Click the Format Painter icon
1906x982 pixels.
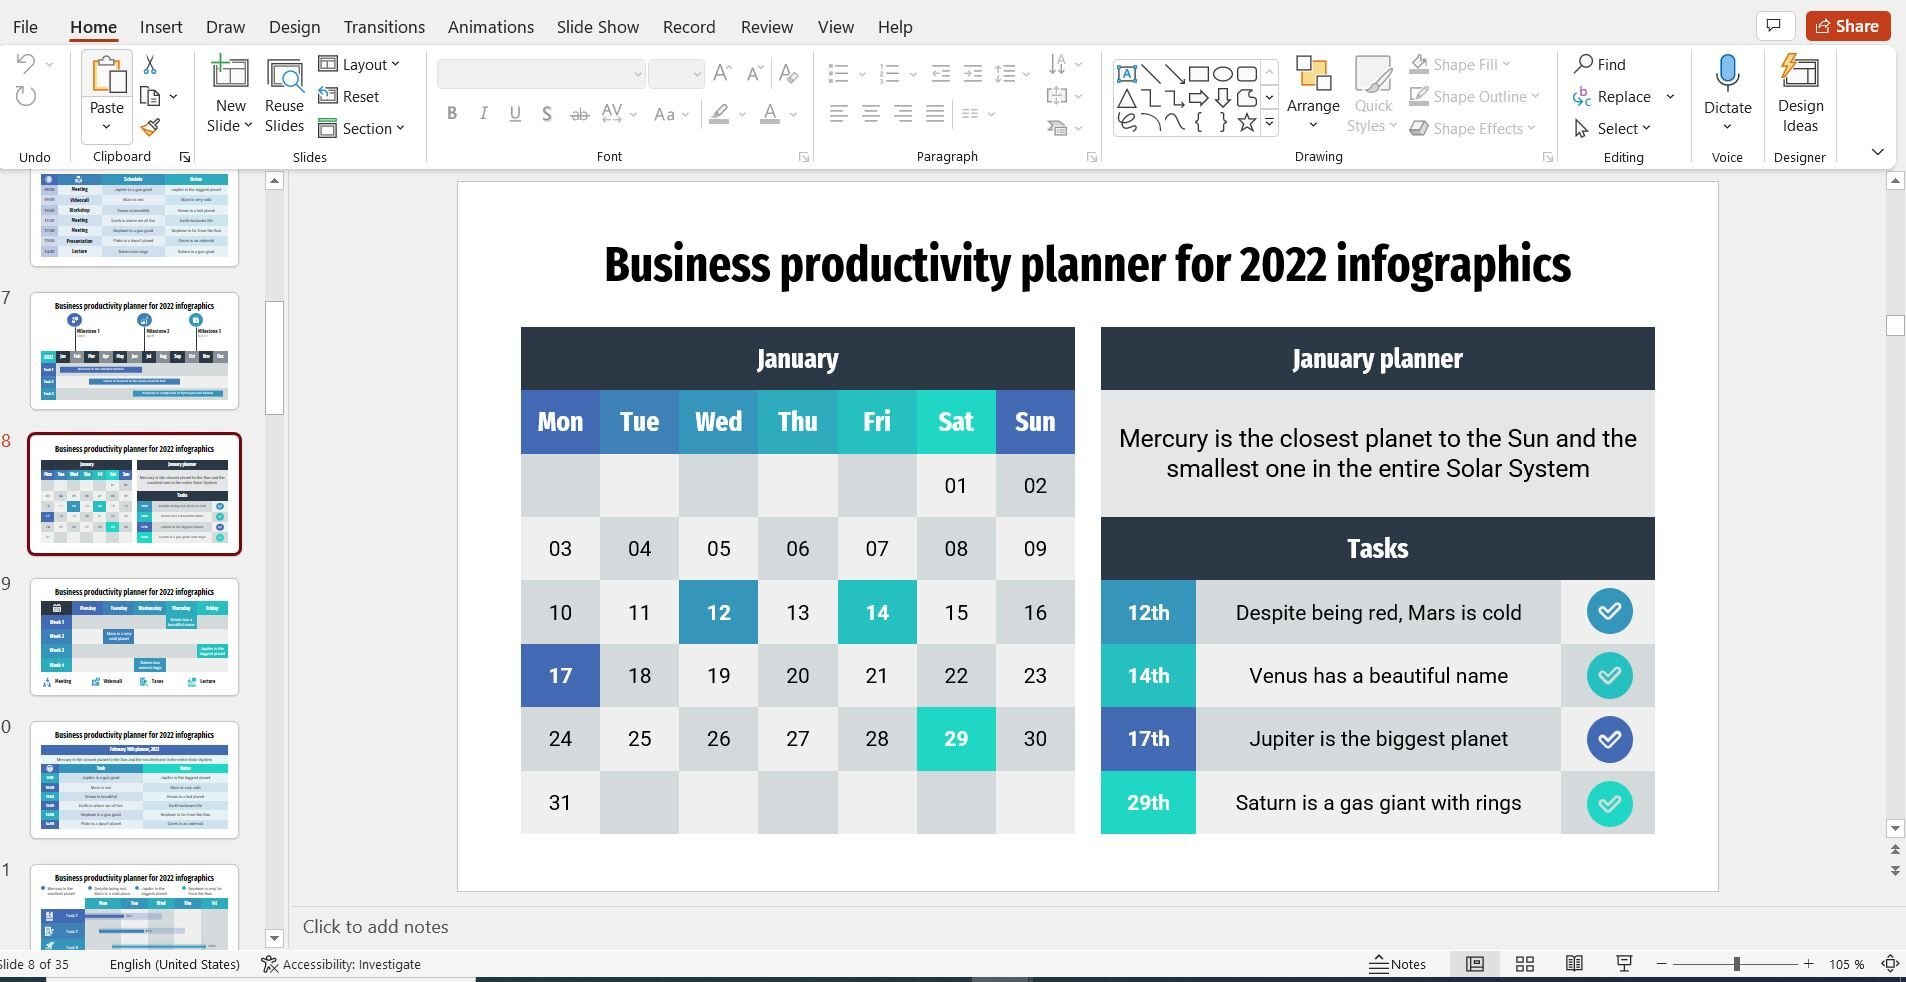(x=150, y=128)
